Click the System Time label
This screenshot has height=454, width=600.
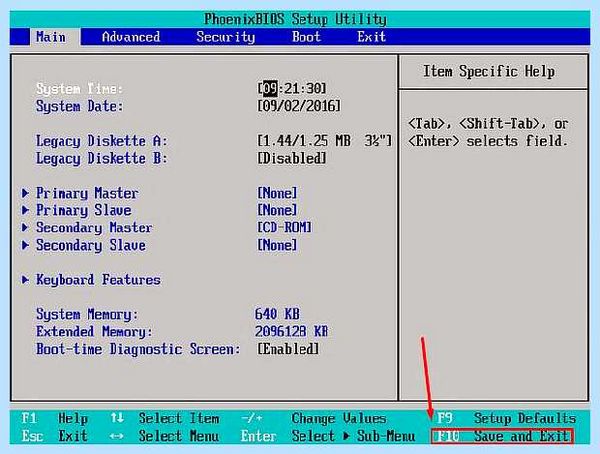tap(79, 89)
